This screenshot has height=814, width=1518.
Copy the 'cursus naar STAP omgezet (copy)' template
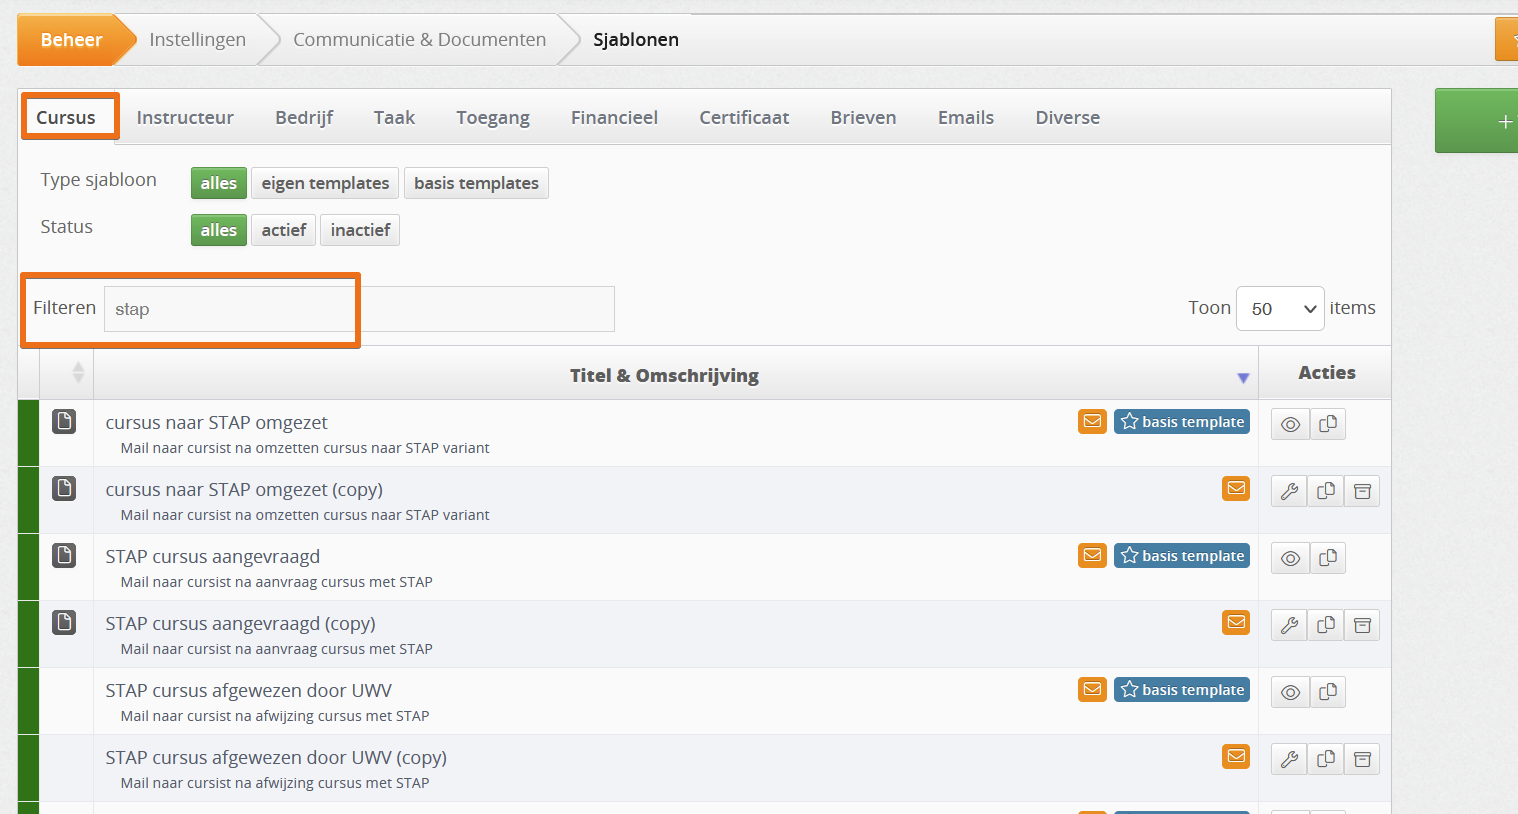[x=1326, y=491]
